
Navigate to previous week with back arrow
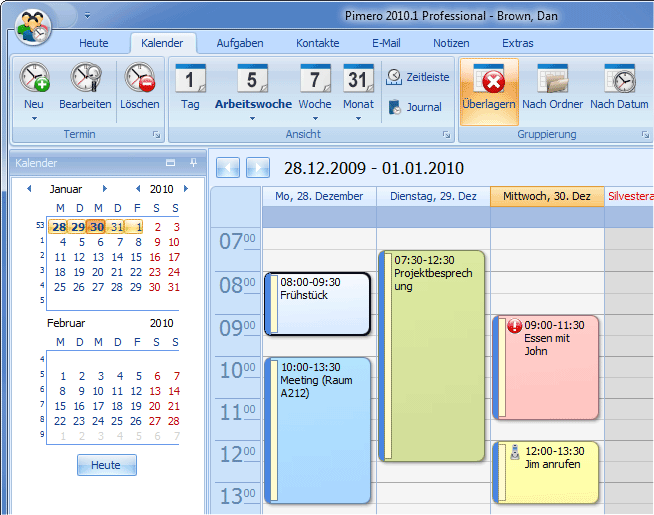(x=228, y=168)
